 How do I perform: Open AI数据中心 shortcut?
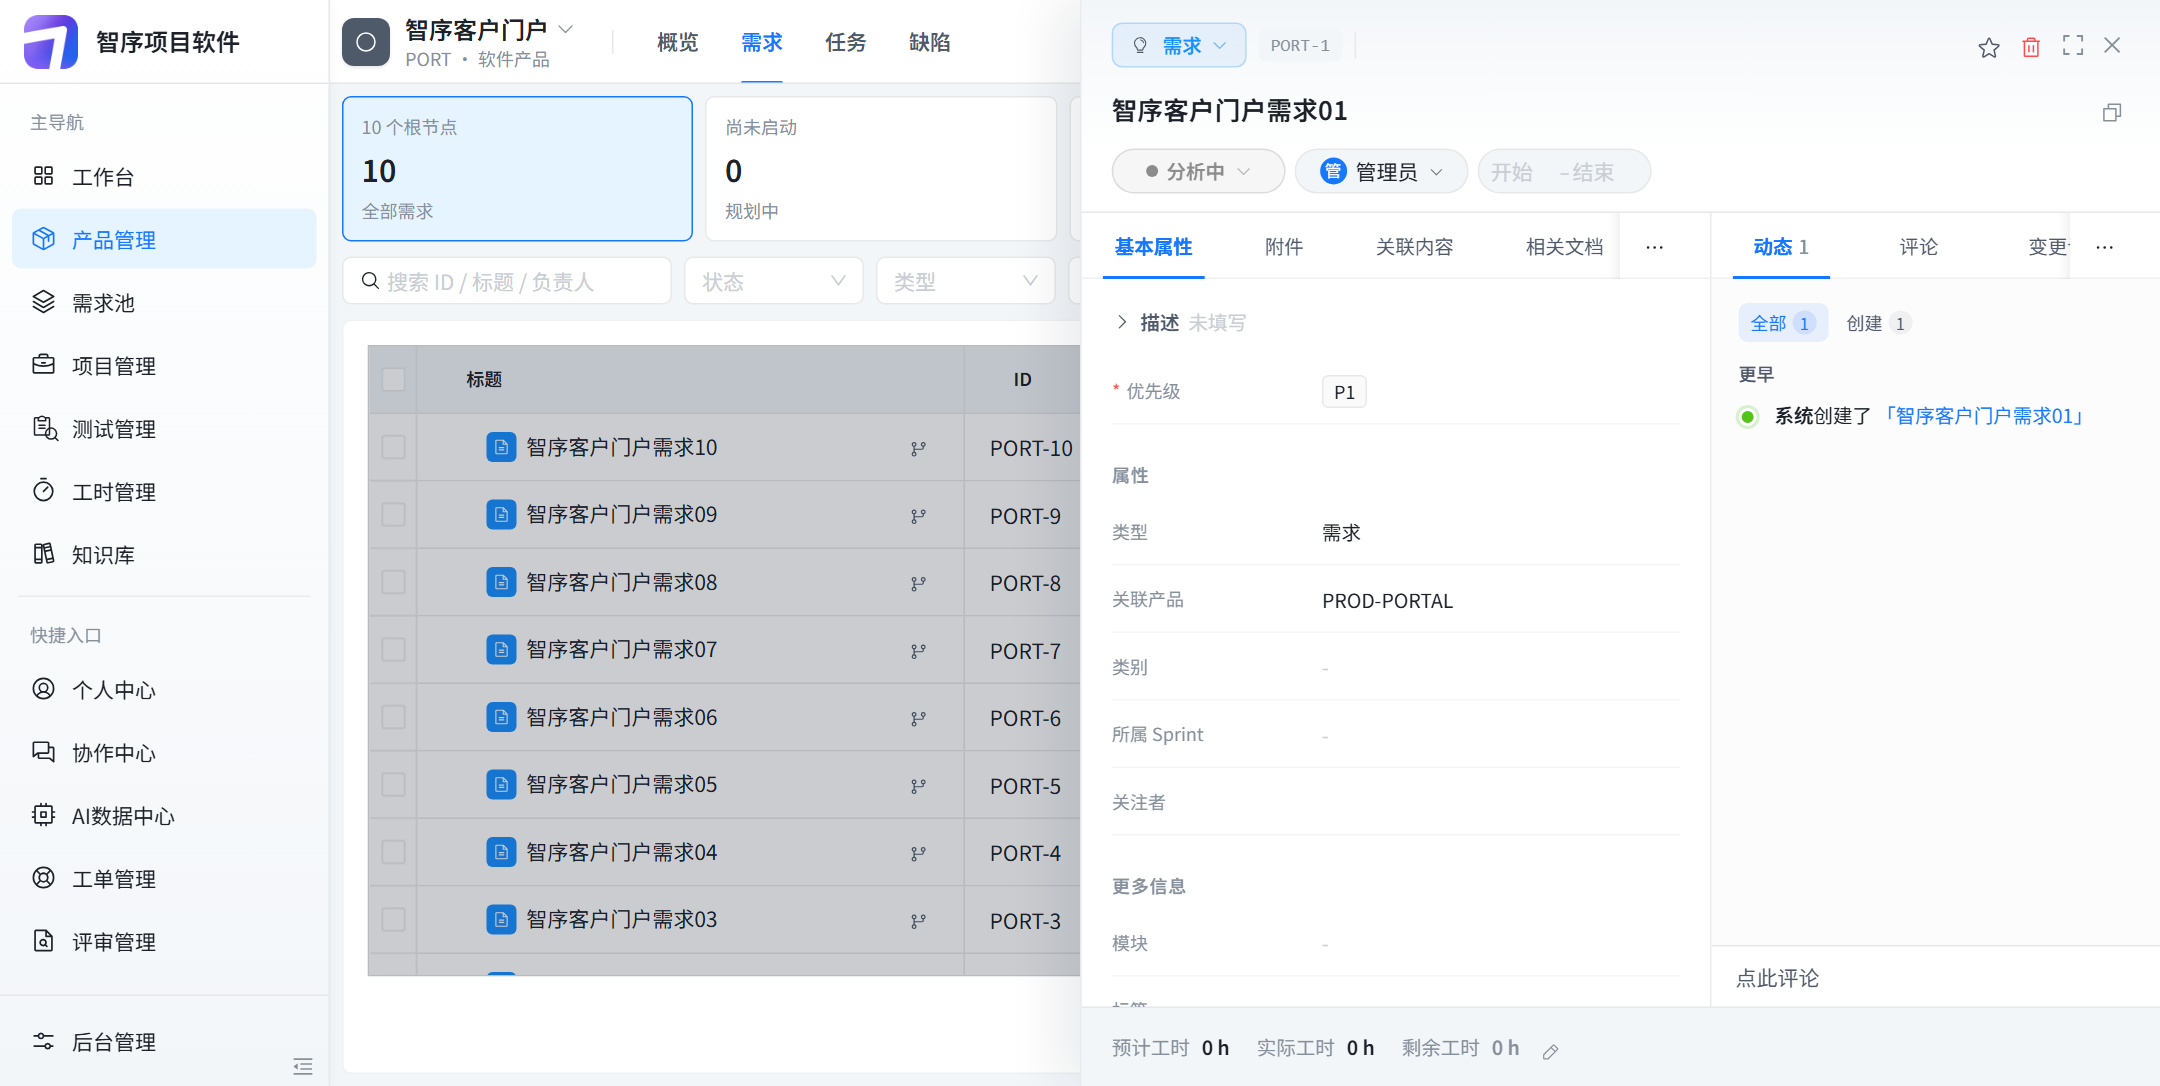(x=164, y=816)
